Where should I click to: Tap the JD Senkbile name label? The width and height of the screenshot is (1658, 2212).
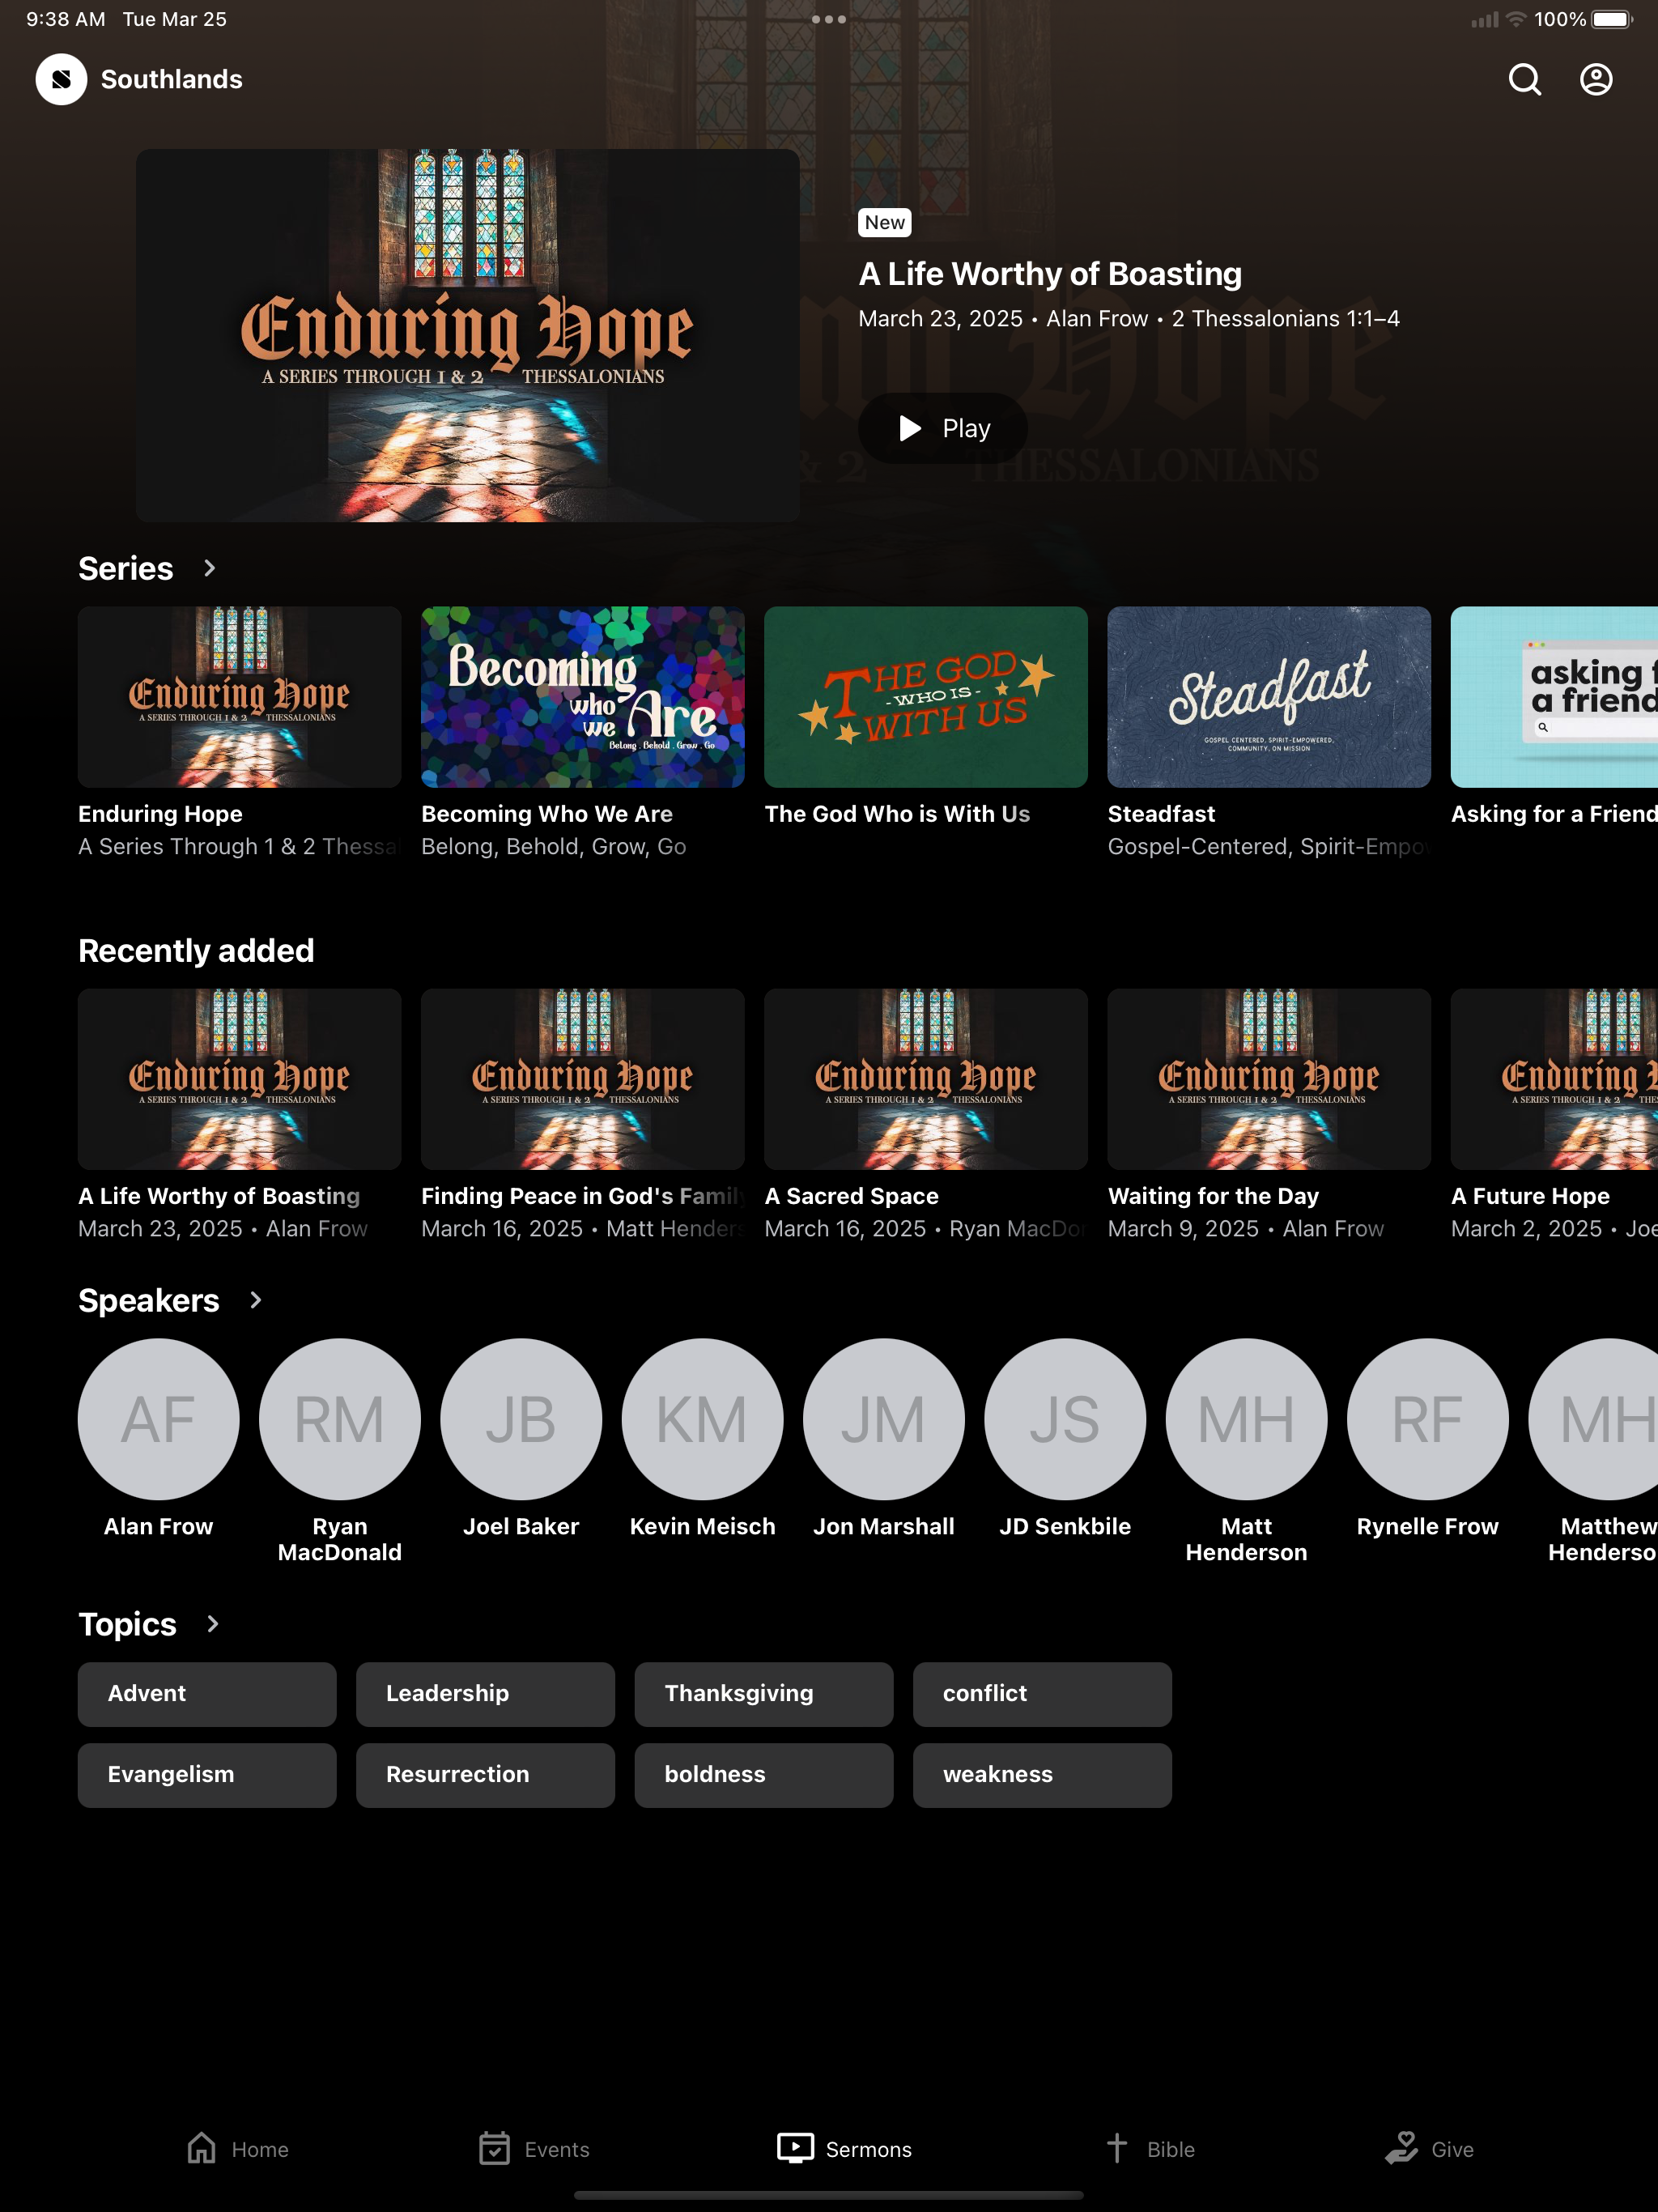click(x=1065, y=1526)
